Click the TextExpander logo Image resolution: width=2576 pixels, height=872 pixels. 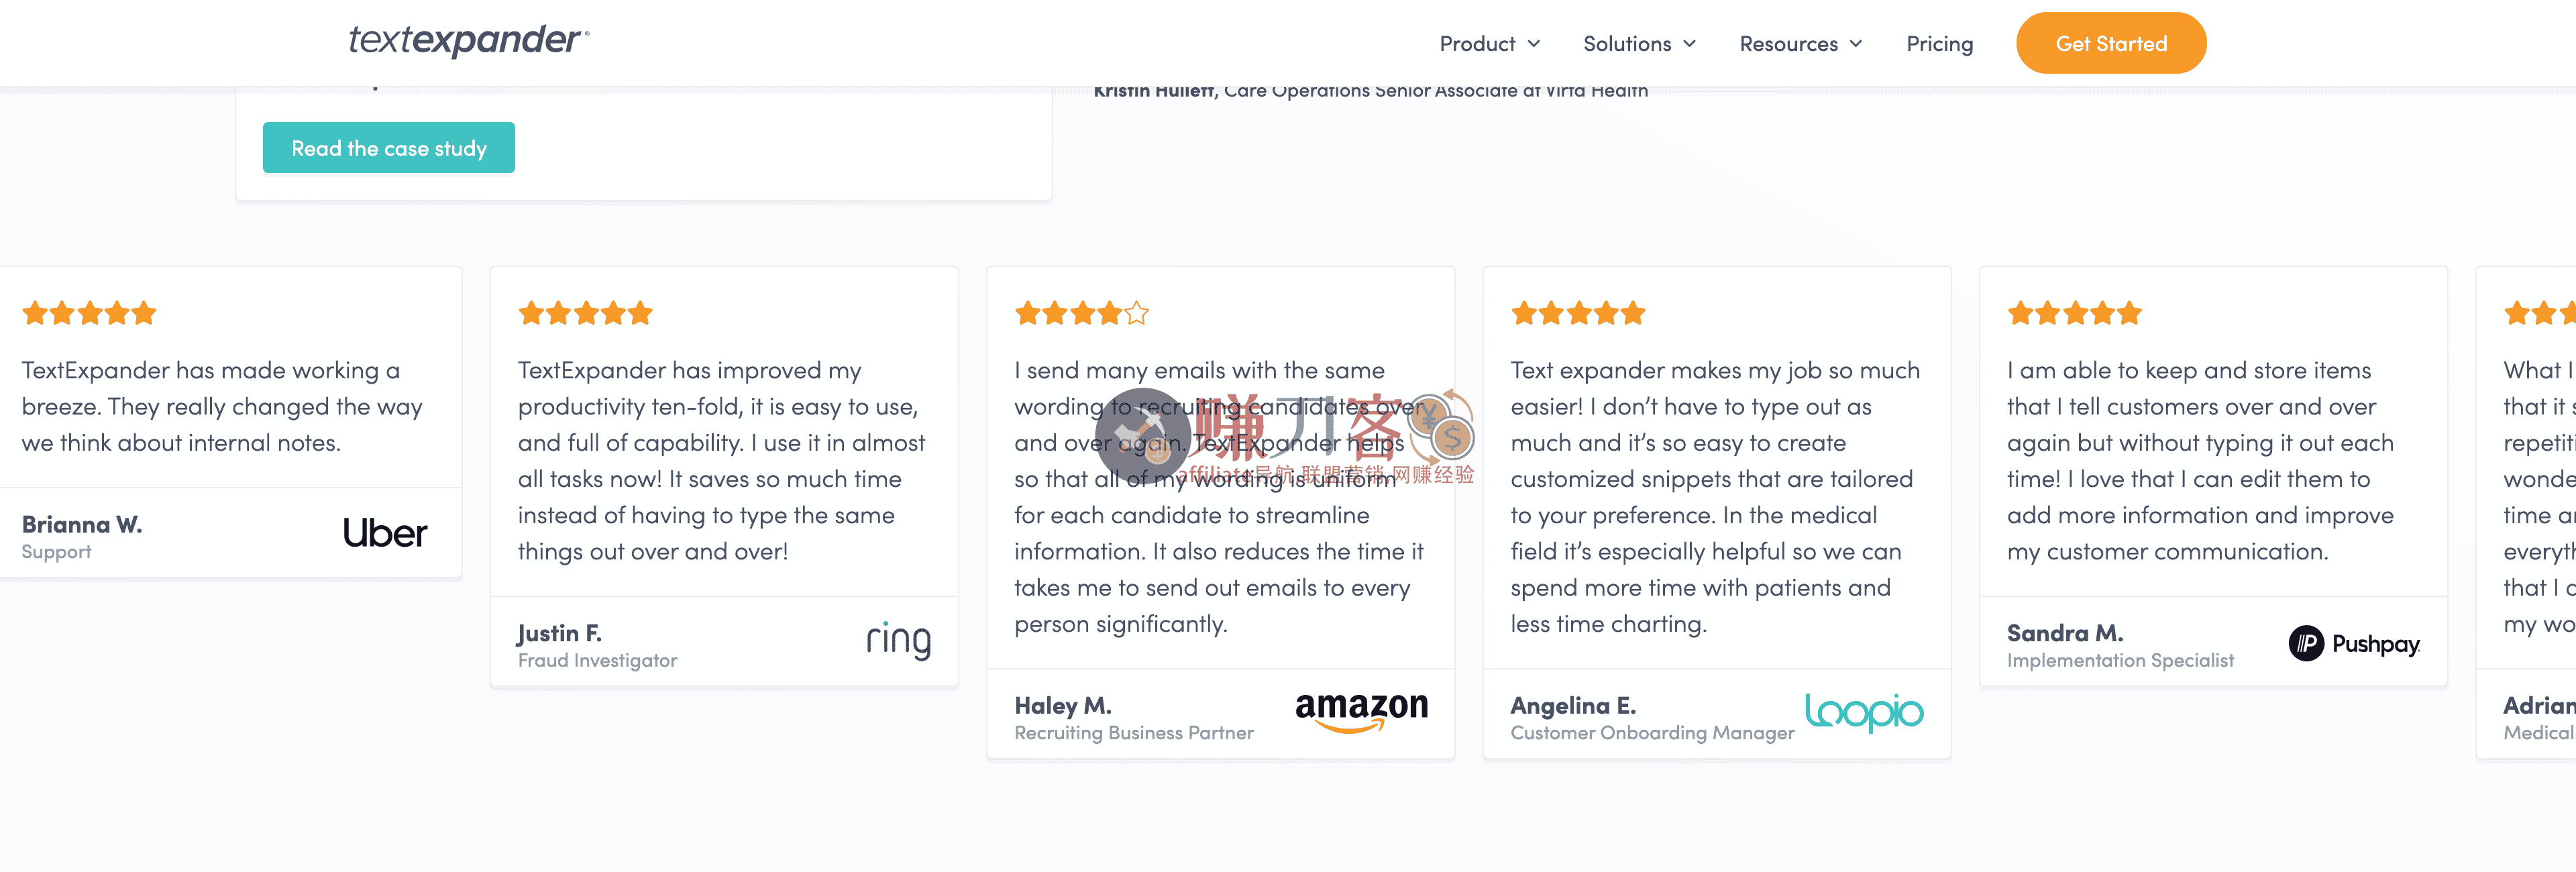click(468, 41)
